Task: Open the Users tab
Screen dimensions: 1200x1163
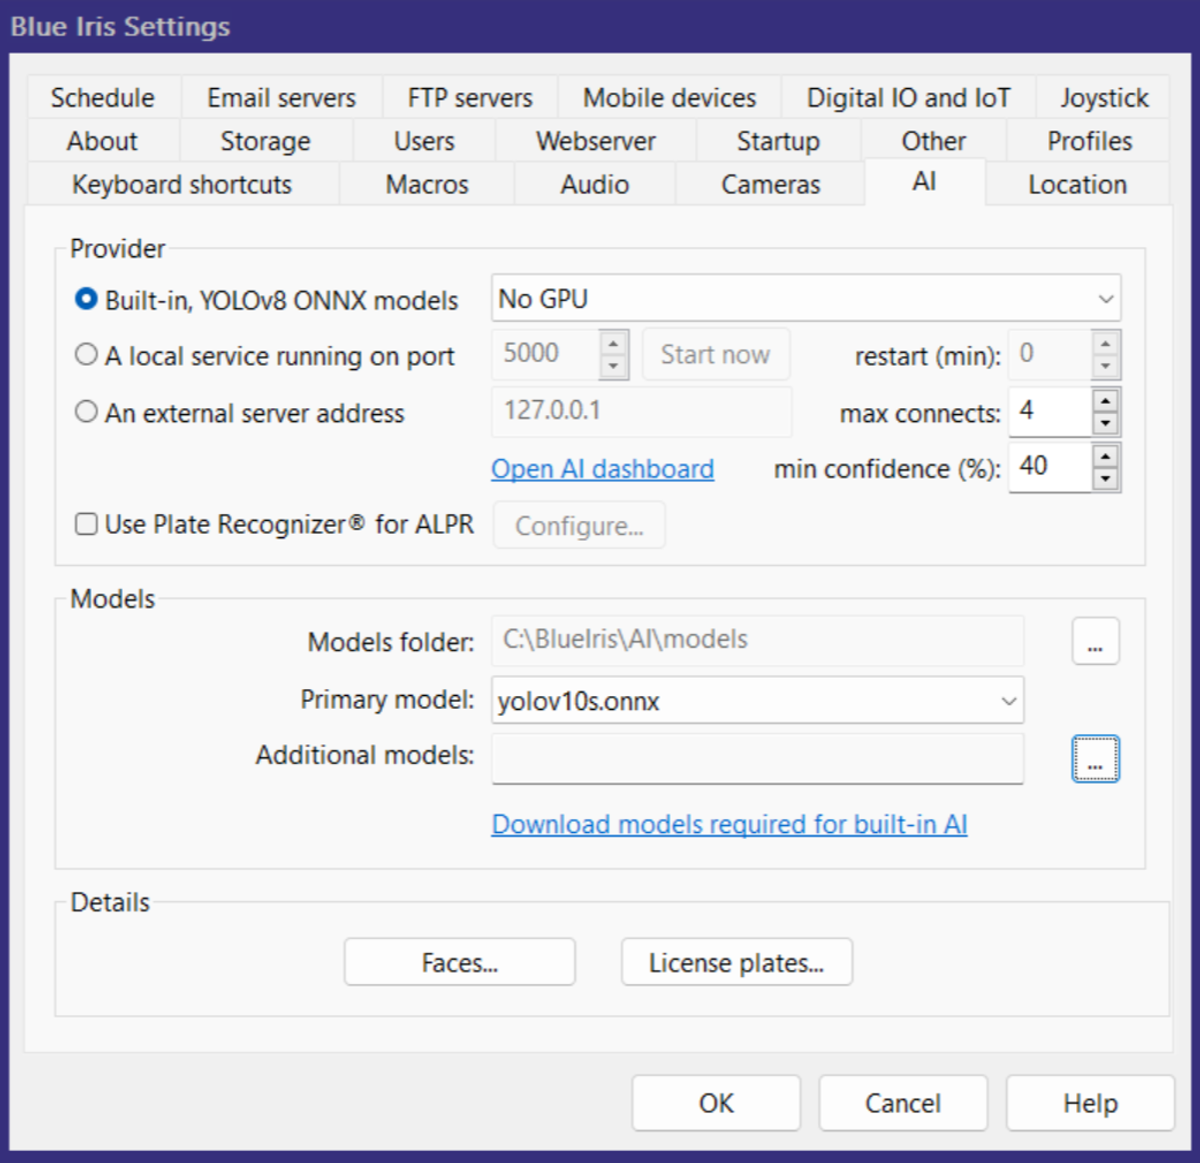Action: point(424,141)
